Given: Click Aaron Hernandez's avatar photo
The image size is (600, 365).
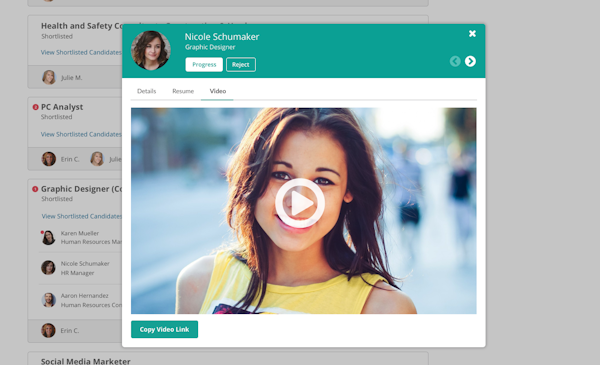Looking at the screenshot, I should [x=49, y=300].
